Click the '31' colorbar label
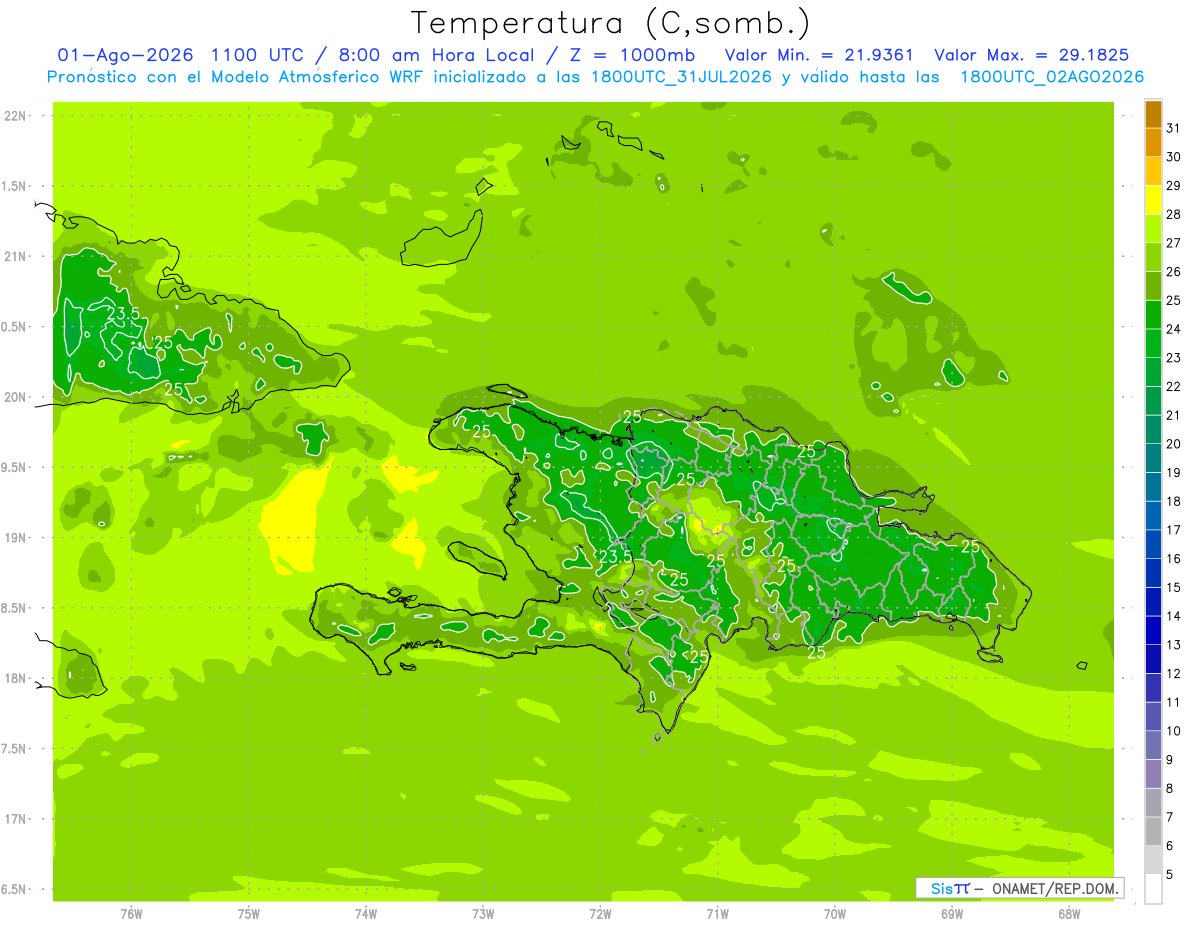This screenshot has width=1200, height=927. pos(1174,128)
